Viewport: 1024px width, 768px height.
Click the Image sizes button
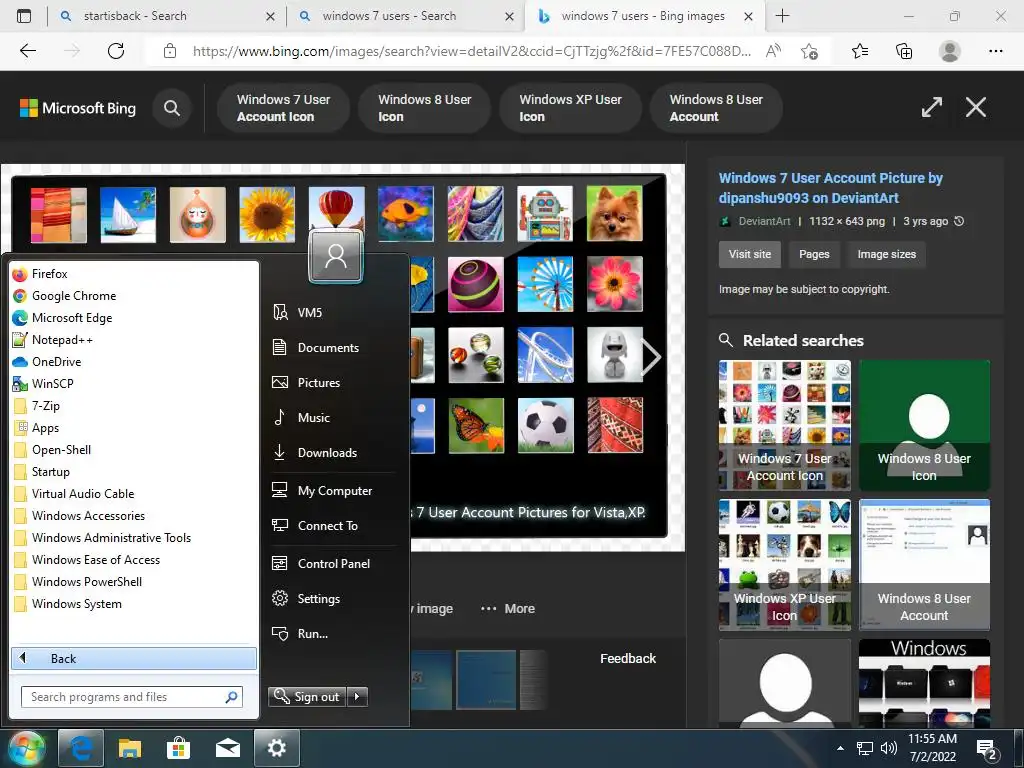886,254
